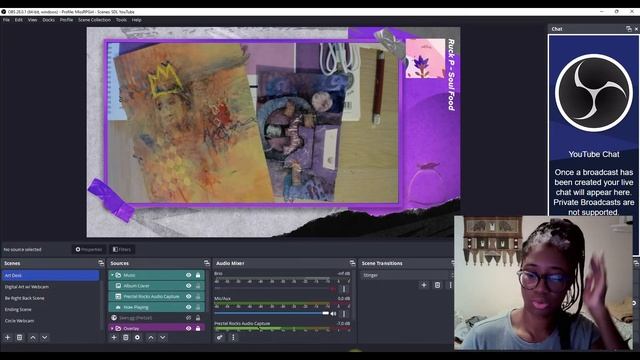Click the Scenes list scrollbar
Image resolution: width=640 pixels, height=360 pixels.
pyautogui.click(x=102, y=300)
